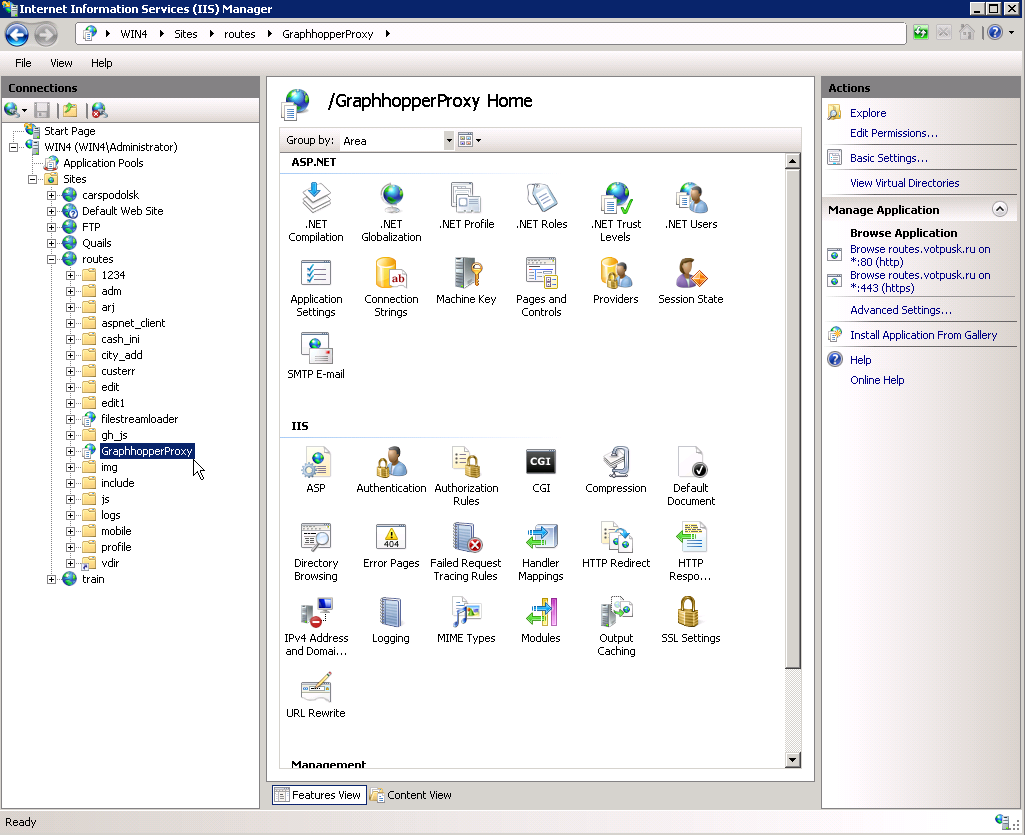Screen dimensions: 1025x835
Task: Expand the GraphhopperProxy tree node
Action: 70,451
